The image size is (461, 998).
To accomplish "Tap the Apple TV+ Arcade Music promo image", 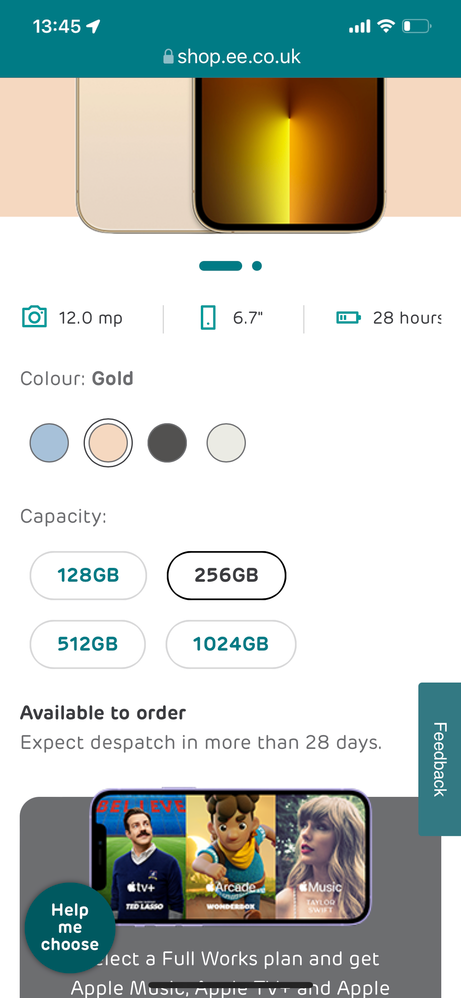I will pyautogui.click(x=230, y=856).
